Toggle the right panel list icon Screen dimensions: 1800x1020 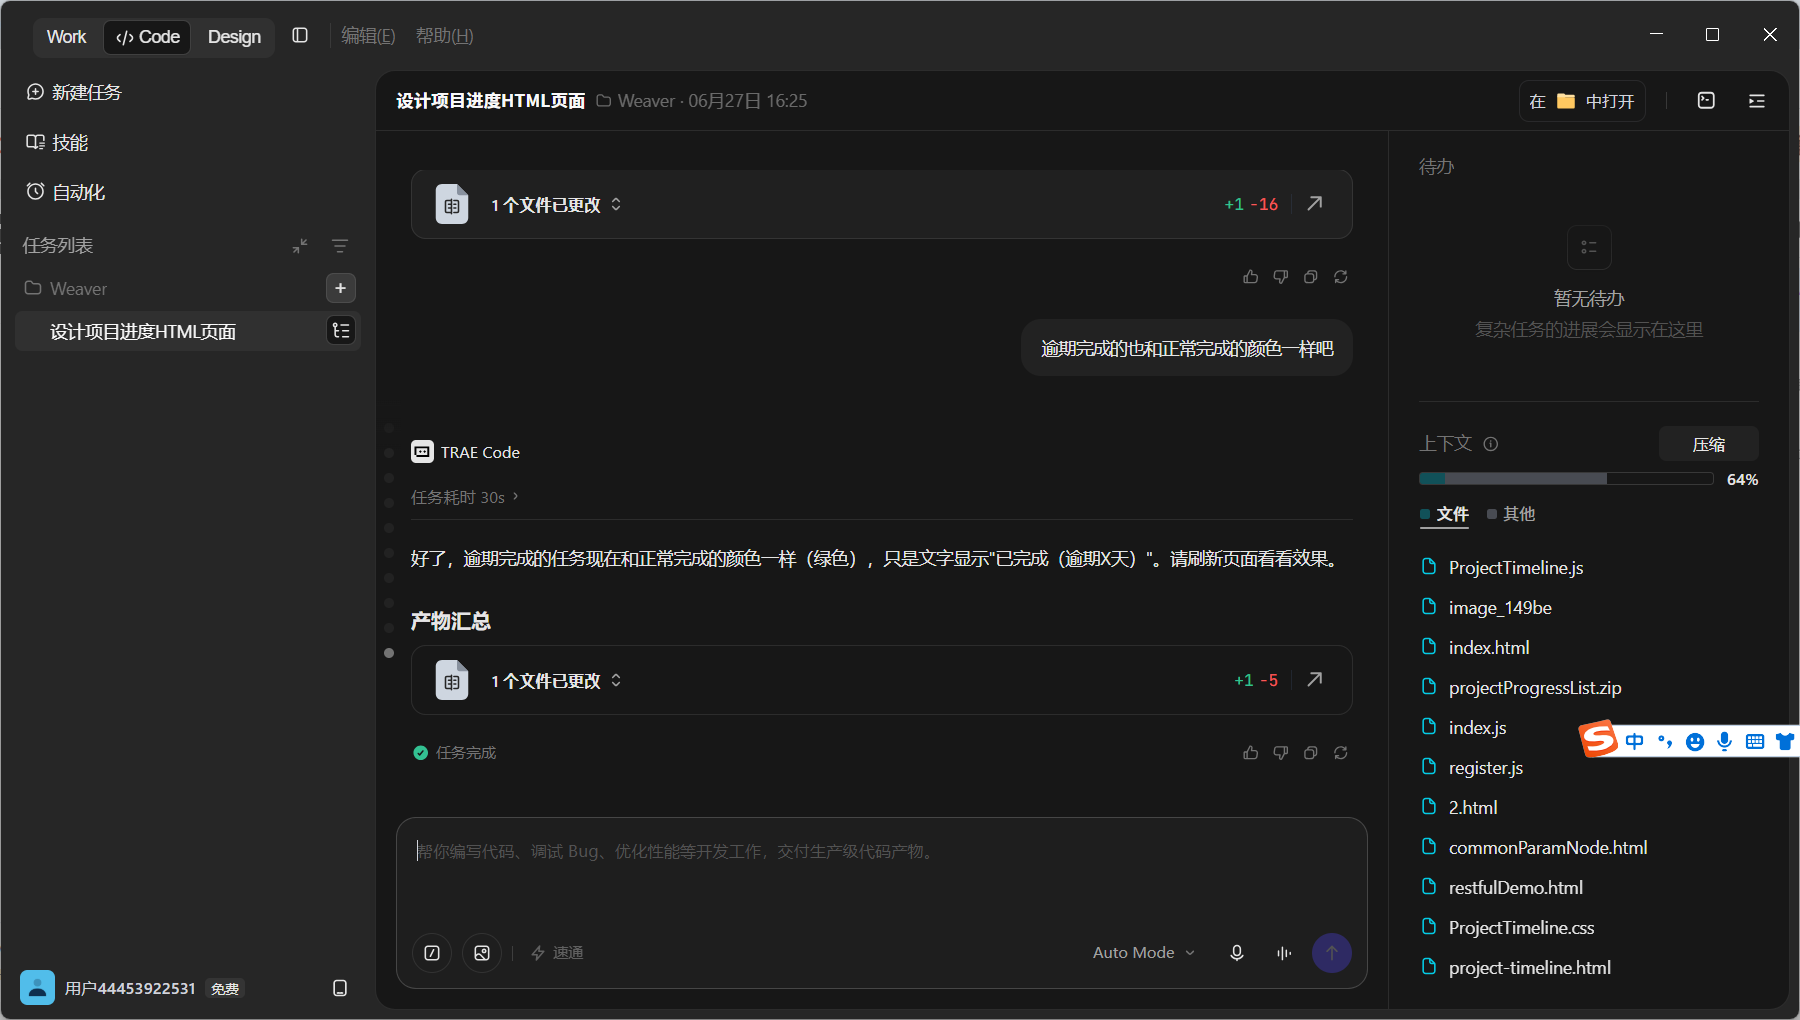[x=1756, y=101]
